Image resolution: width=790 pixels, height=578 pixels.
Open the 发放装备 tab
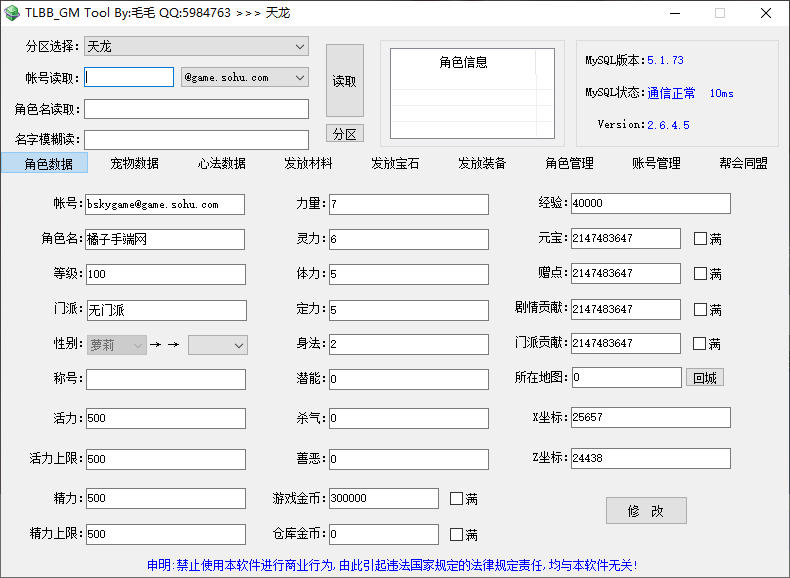coord(482,163)
